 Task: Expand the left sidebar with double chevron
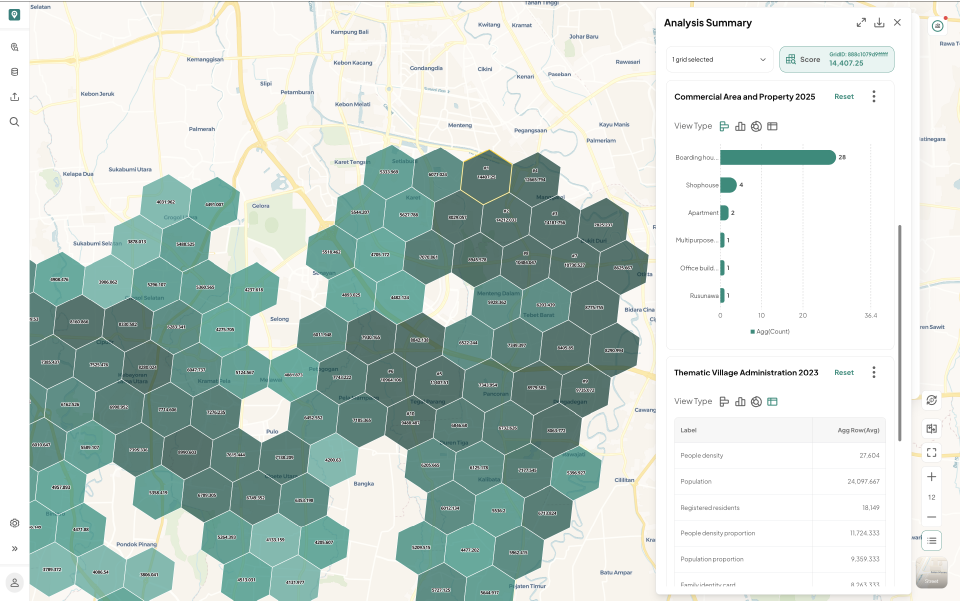click(15, 548)
